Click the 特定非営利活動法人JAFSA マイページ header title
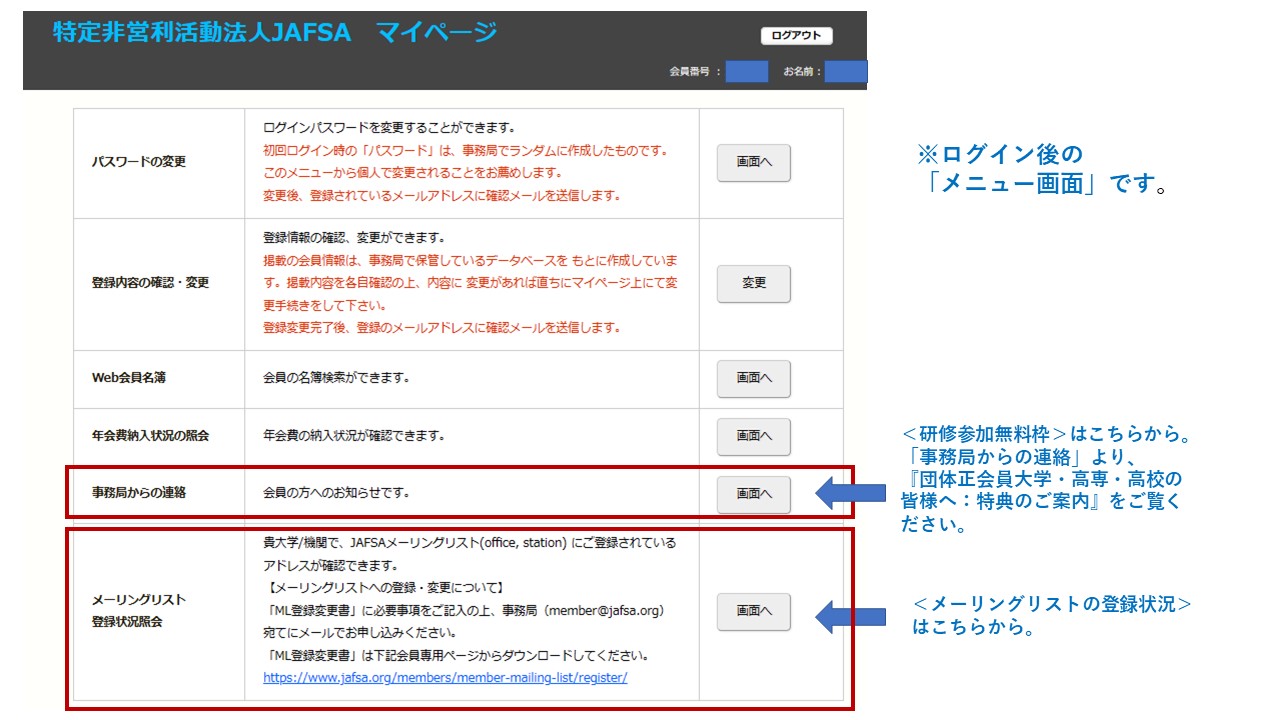1280x720 pixels. 275,33
